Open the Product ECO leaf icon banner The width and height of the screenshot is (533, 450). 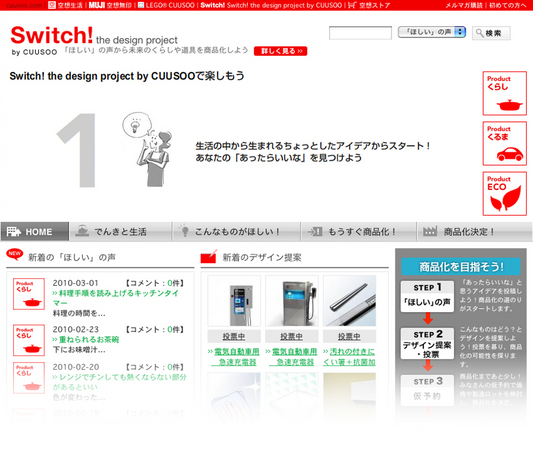tap(504, 194)
